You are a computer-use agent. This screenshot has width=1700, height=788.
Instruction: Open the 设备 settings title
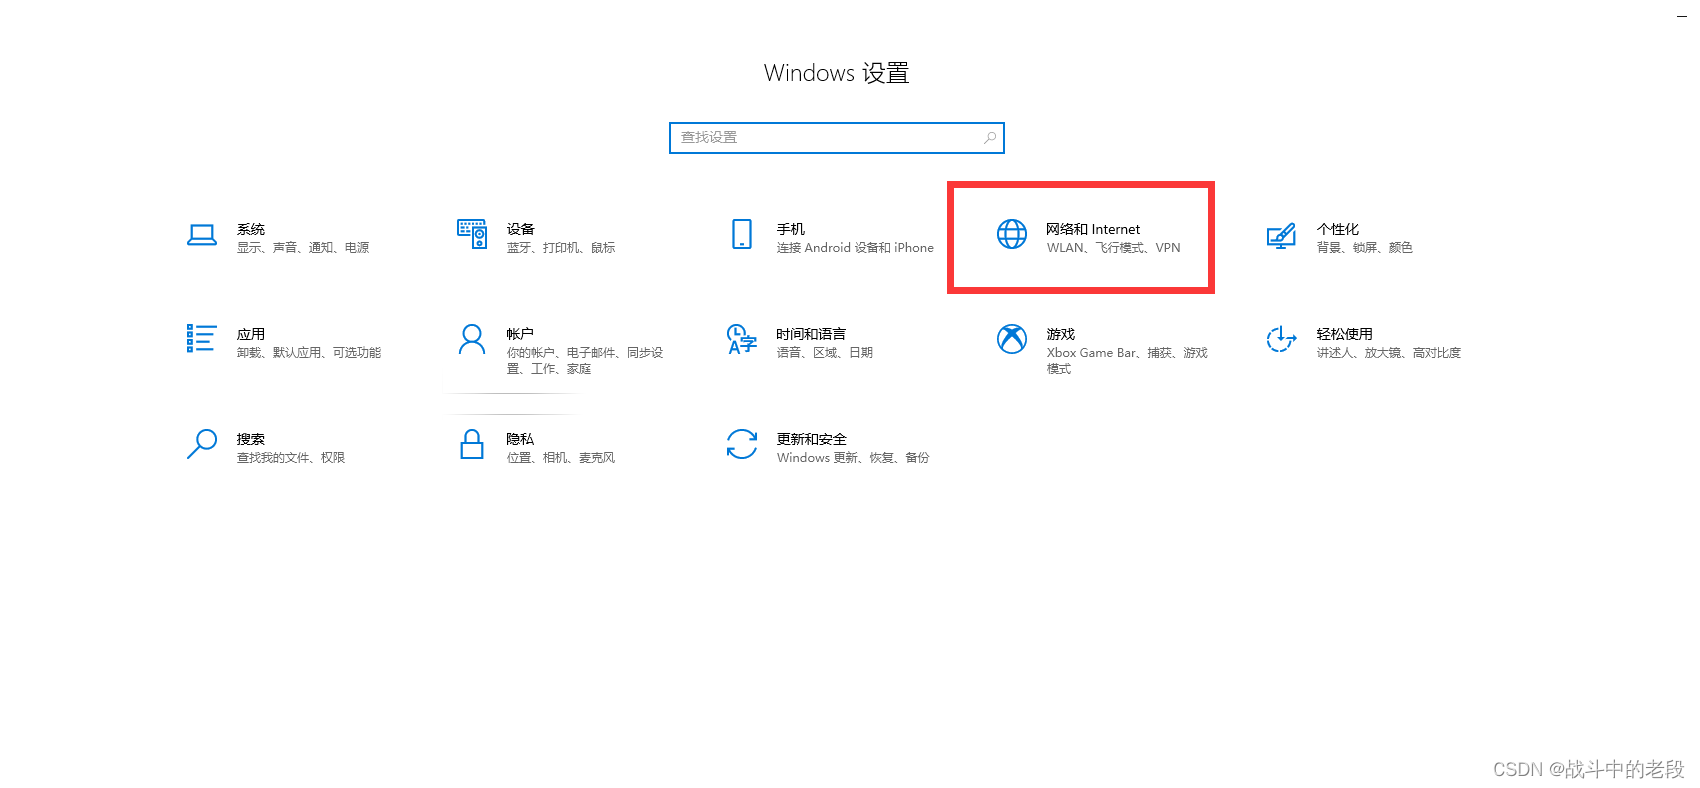coord(521,229)
